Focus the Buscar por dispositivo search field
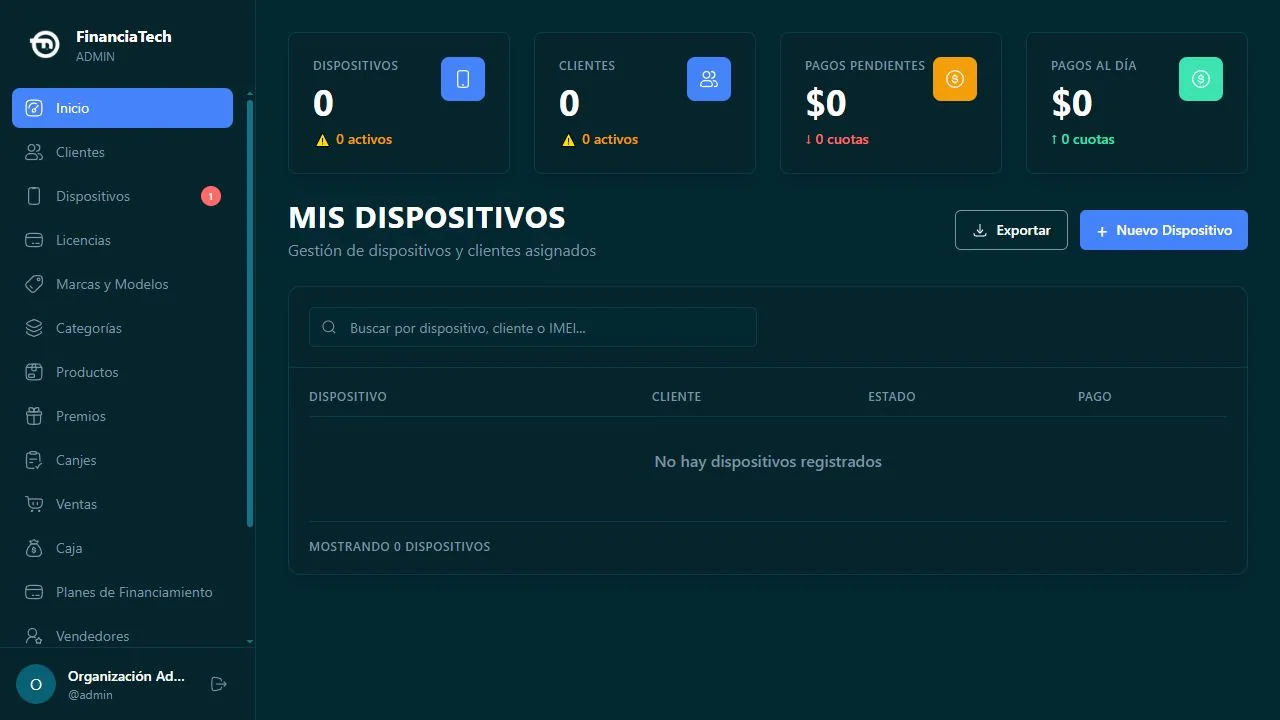This screenshot has height=720, width=1280. pos(533,327)
